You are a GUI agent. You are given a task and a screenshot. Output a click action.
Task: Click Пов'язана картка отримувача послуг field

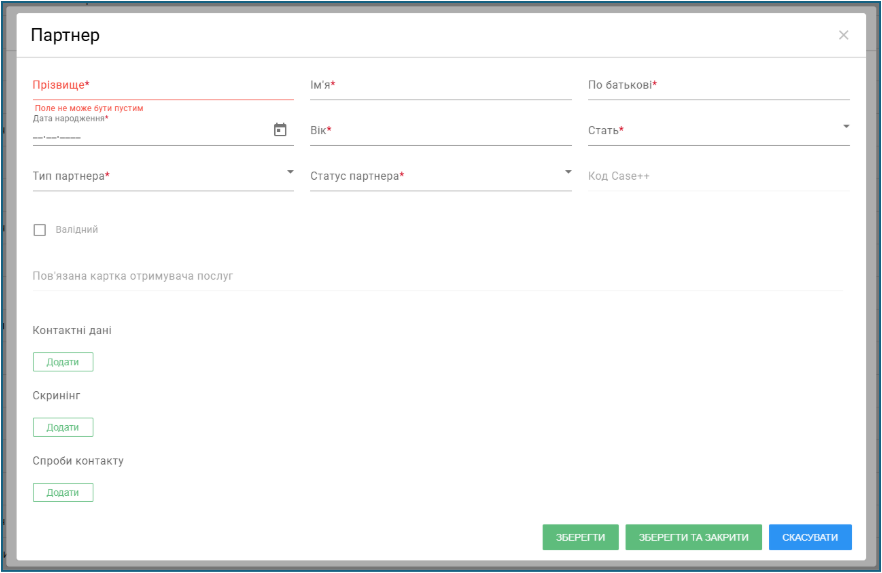click(x=438, y=276)
